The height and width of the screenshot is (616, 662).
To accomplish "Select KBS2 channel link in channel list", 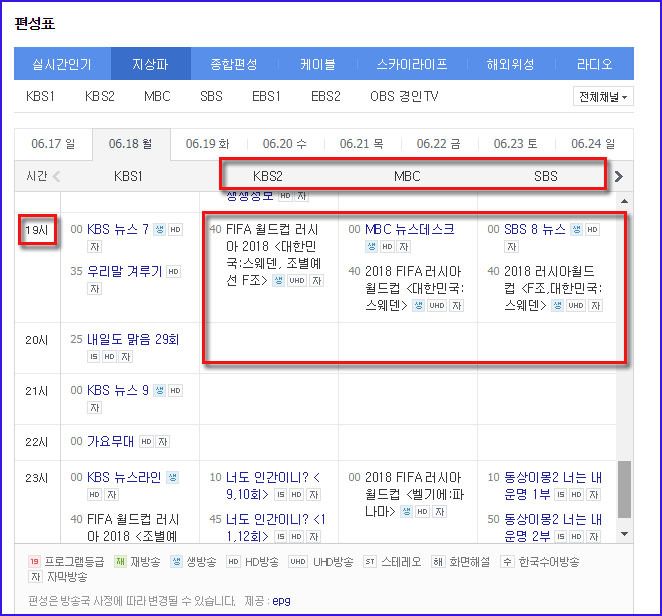I will pos(100,96).
